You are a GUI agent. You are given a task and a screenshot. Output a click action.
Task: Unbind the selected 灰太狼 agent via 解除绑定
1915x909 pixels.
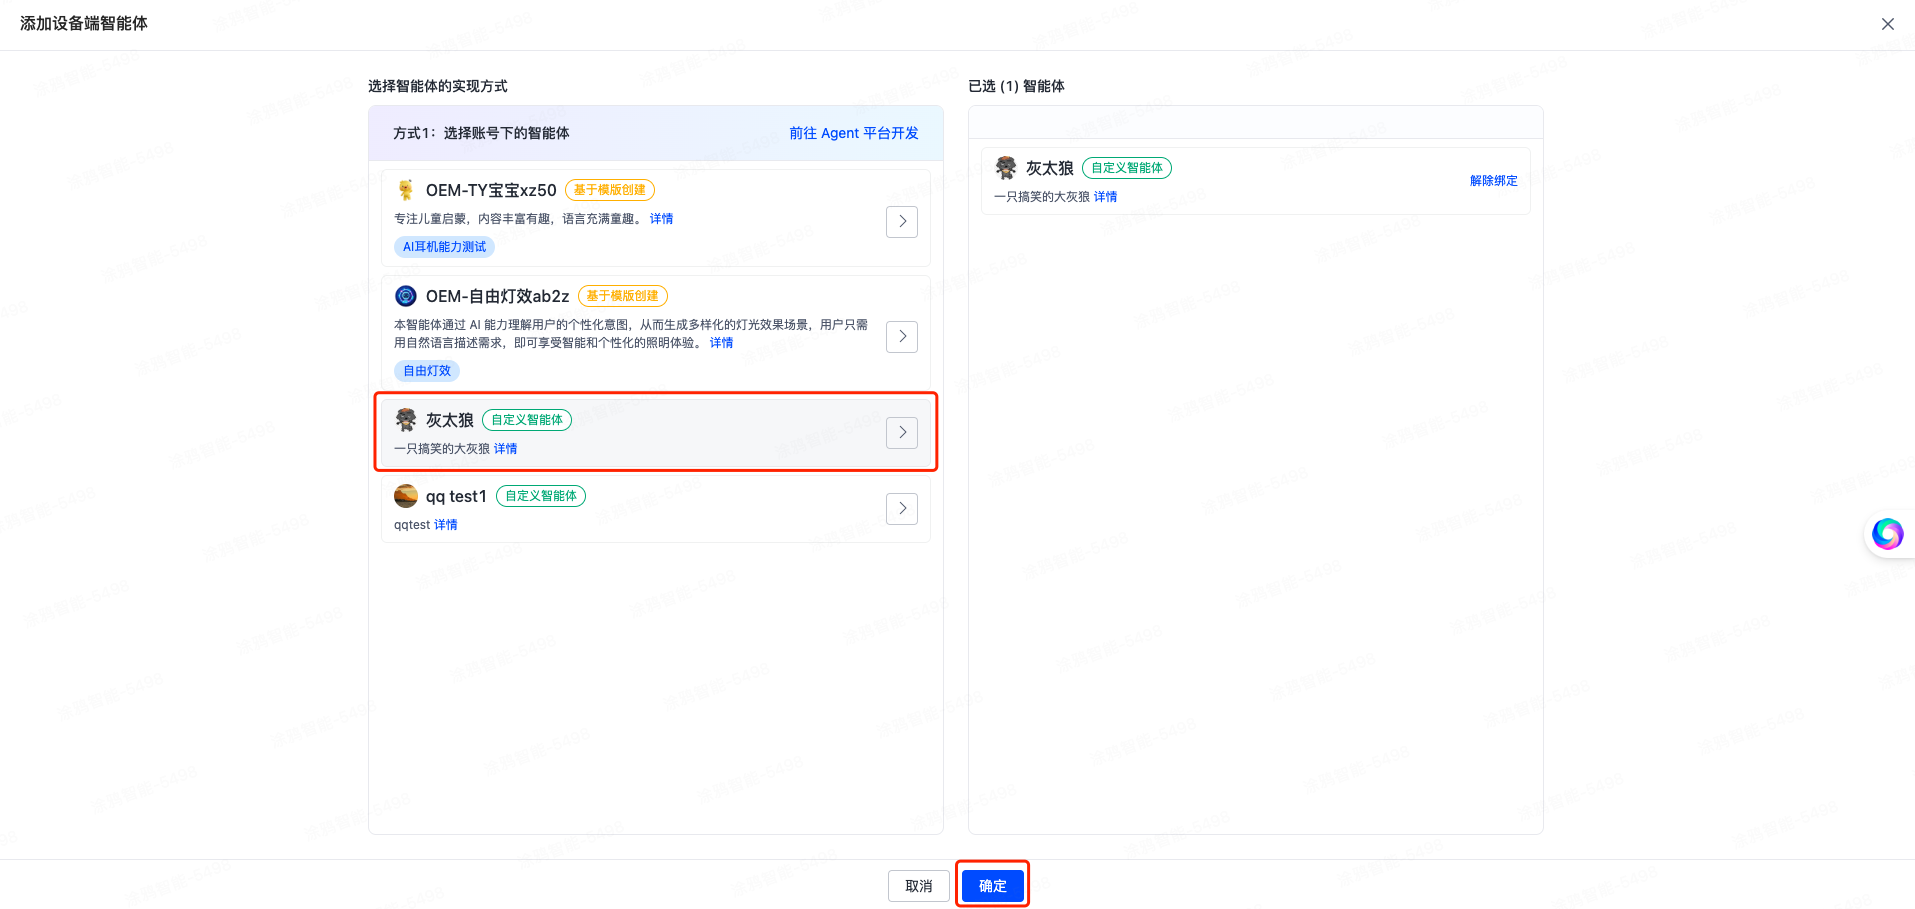click(1493, 181)
